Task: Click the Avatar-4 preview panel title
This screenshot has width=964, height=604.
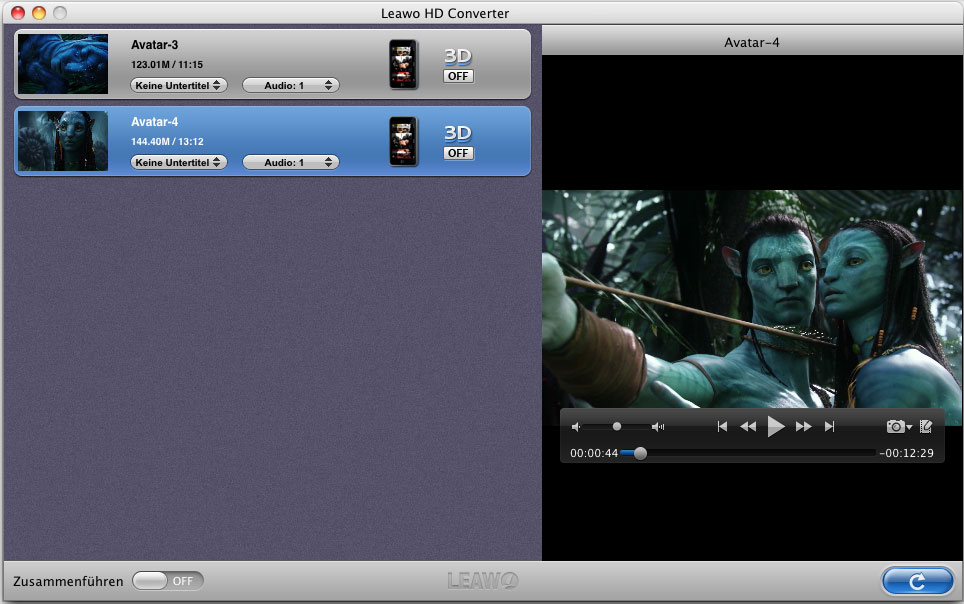Action: (751, 42)
